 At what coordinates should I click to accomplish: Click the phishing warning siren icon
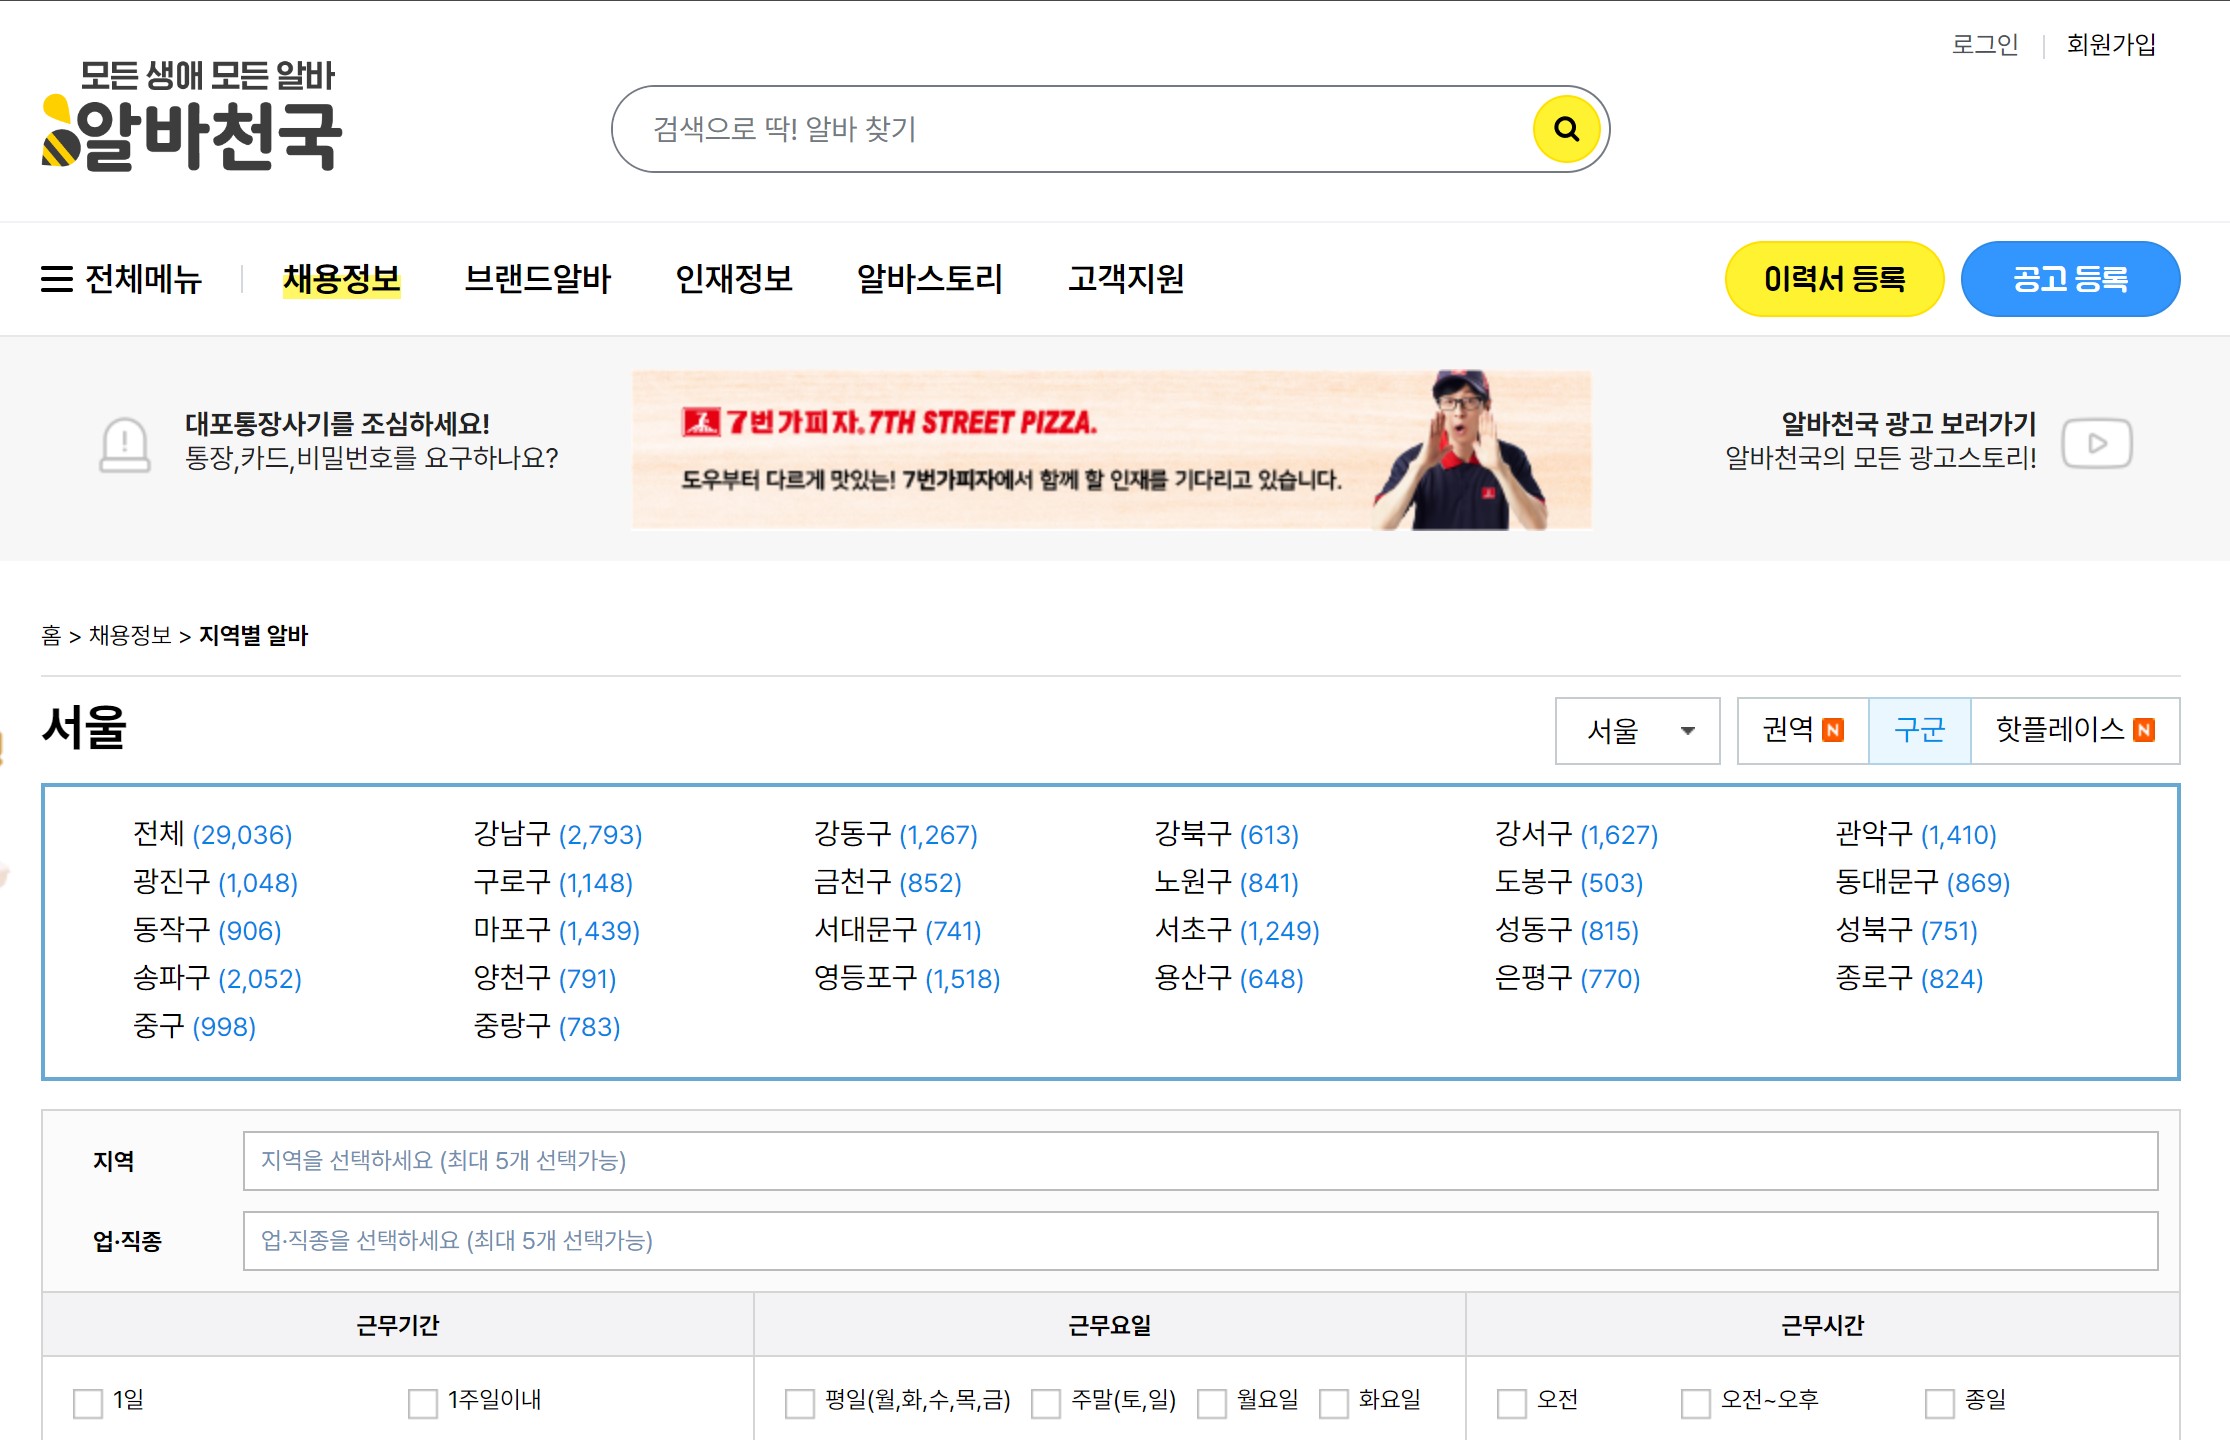coord(125,444)
